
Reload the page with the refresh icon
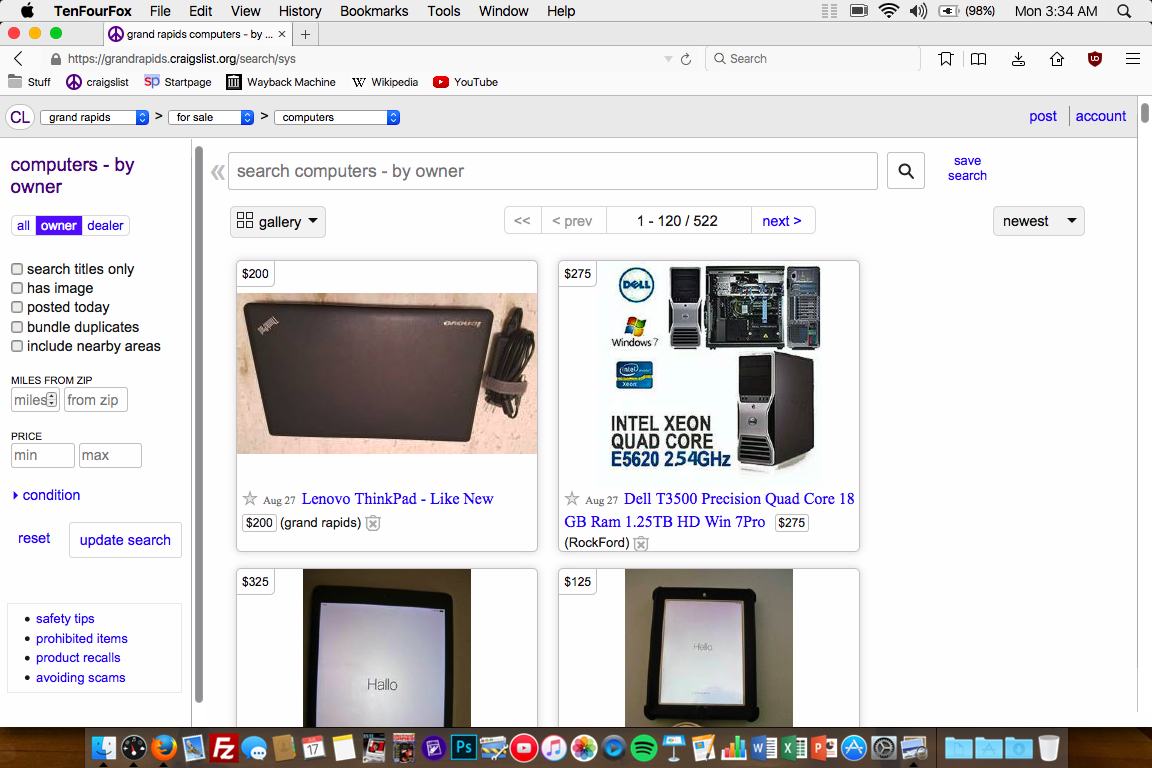point(685,59)
